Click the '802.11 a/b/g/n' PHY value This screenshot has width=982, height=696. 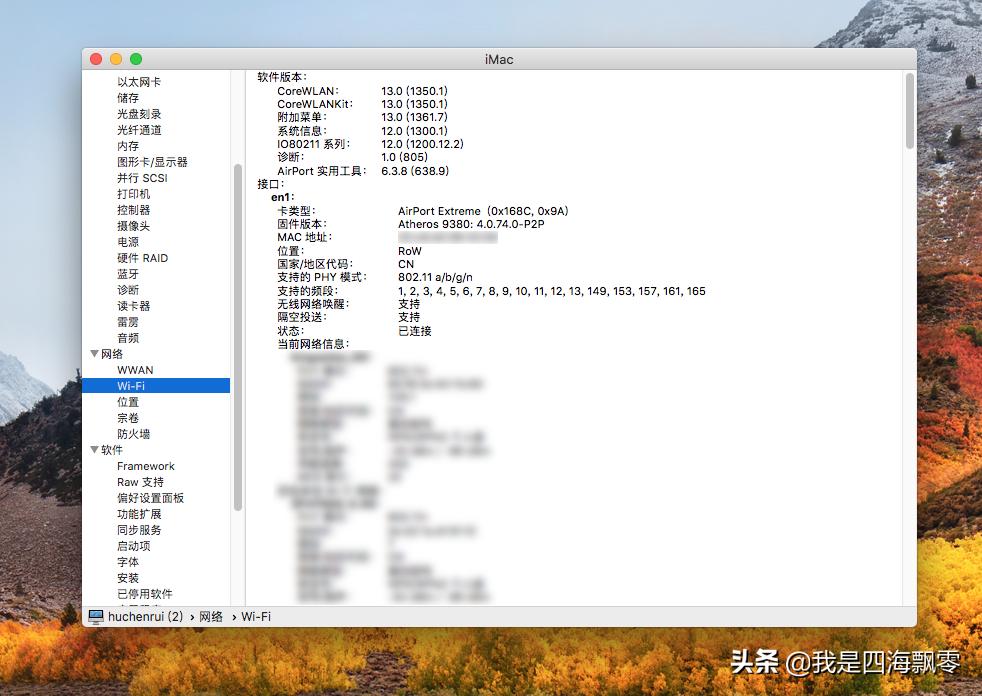coord(435,277)
